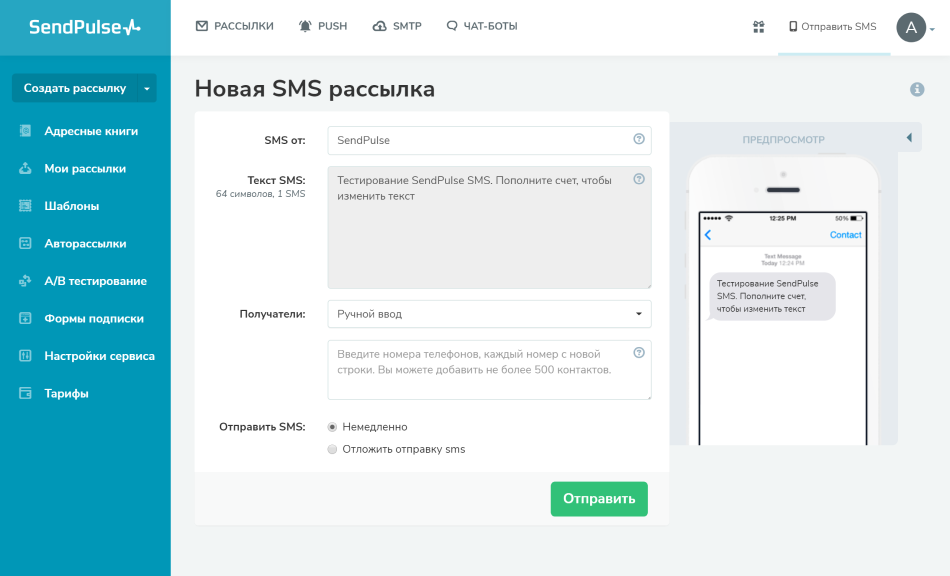Click the preview SMS message bubble
The height and width of the screenshot is (576, 950).
click(772, 296)
